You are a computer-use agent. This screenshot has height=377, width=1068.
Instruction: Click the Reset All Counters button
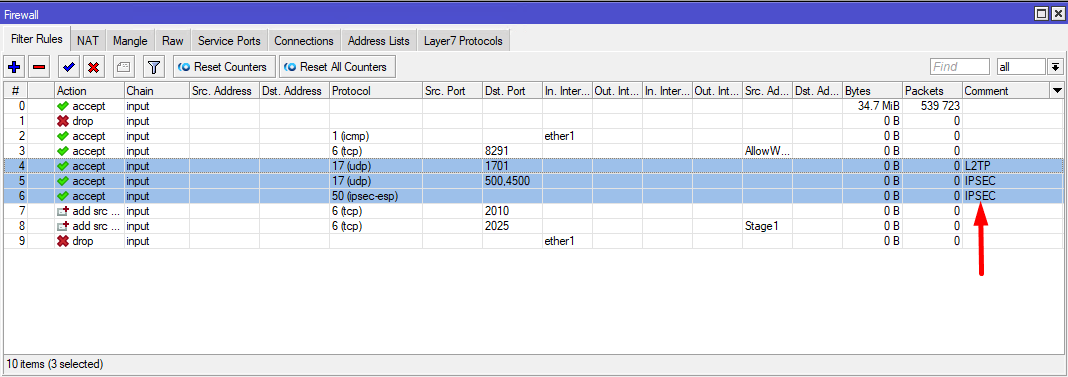coord(337,67)
